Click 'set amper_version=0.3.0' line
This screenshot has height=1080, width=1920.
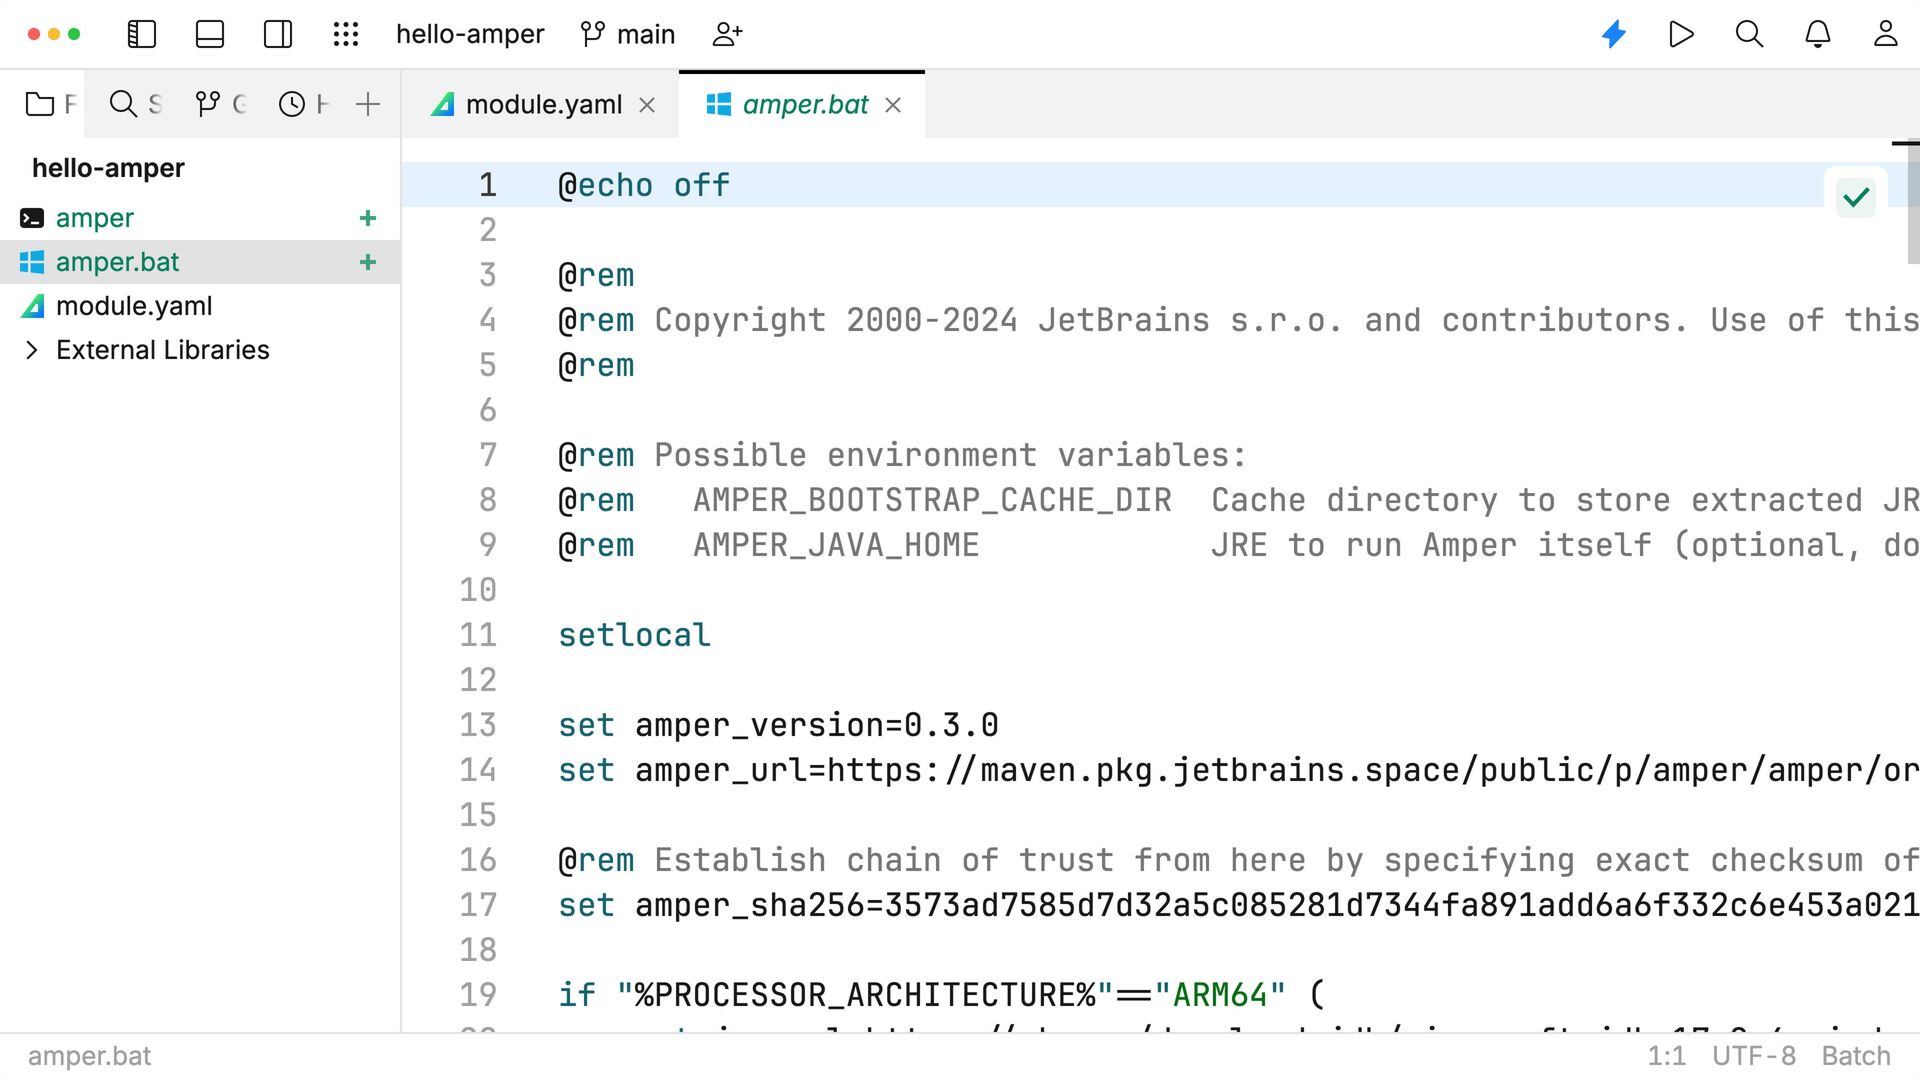pyautogui.click(x=778, y=725)
